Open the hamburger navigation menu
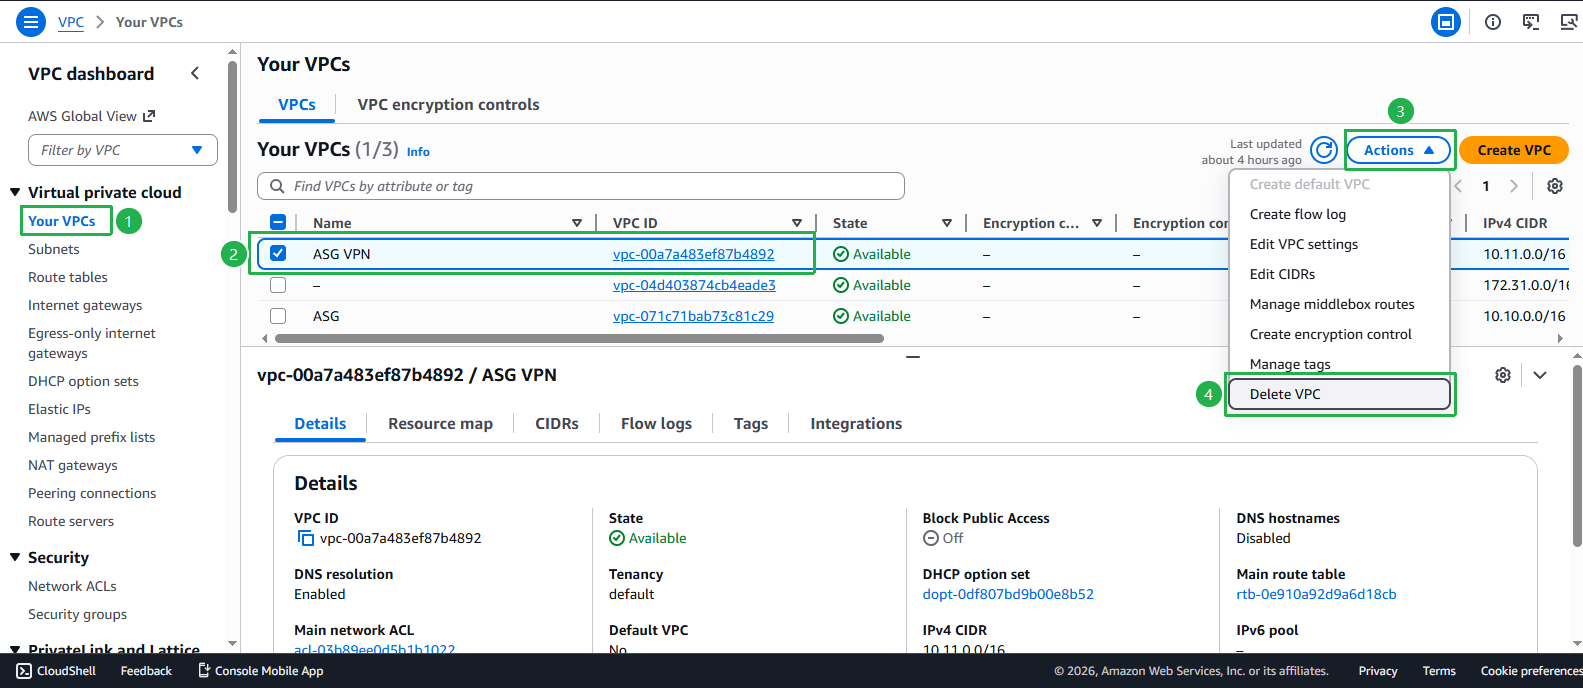This screenshot has height=688, width=1583. (31, 21)
